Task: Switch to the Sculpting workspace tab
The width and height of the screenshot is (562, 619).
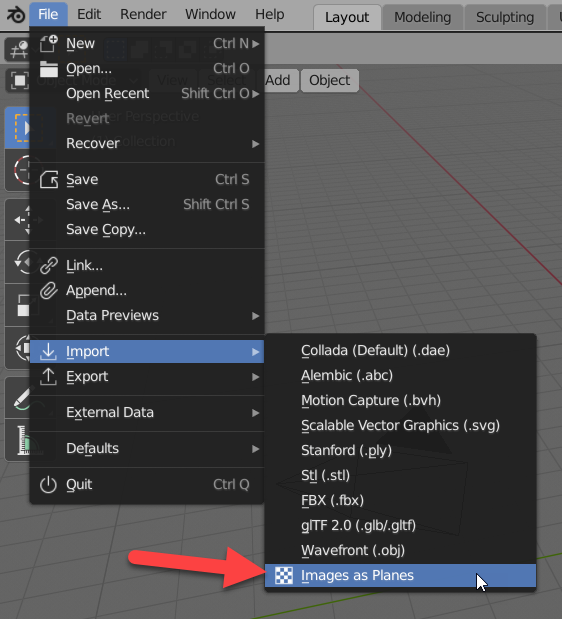Action: pyautogui.click(x=505, y=17)
